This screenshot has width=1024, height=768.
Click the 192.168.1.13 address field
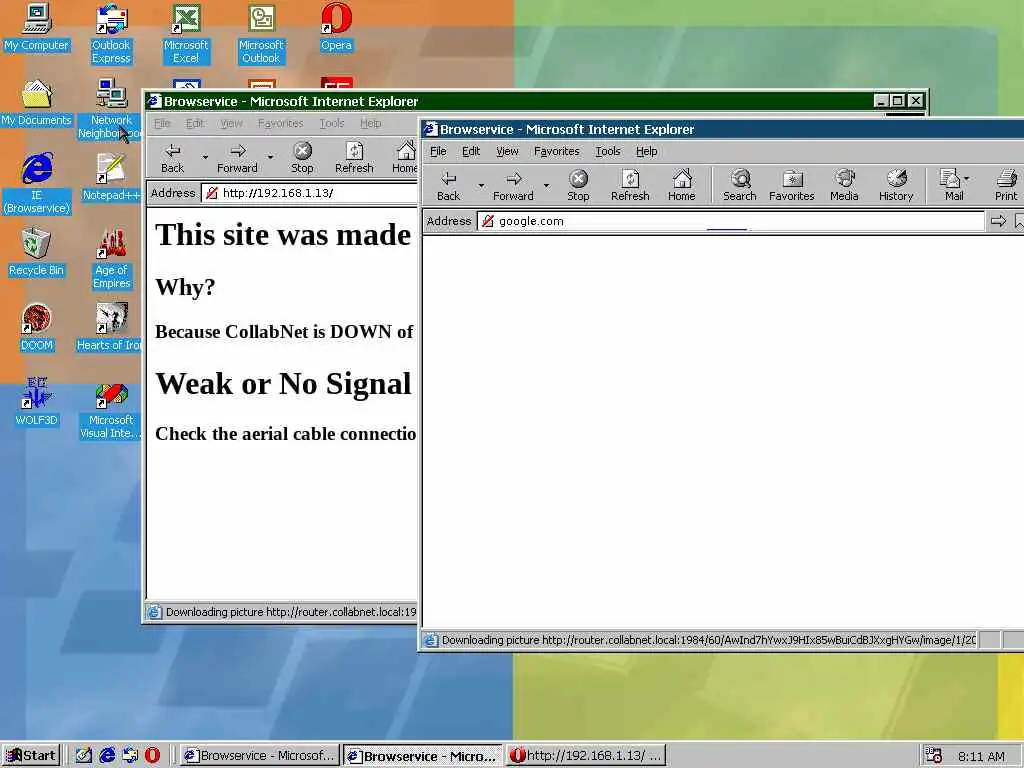pos(310,193)
